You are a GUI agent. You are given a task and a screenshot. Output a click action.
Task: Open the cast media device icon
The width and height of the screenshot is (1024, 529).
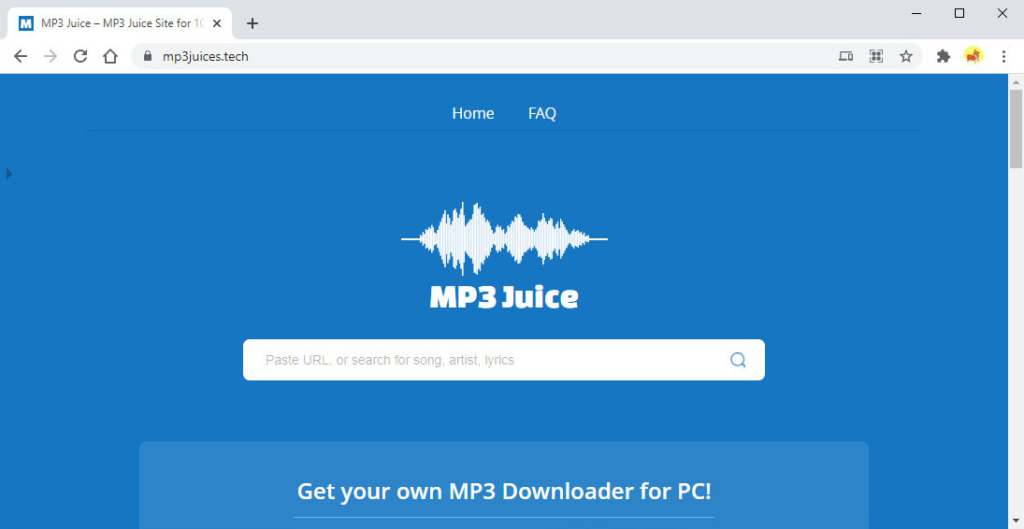(846, 56)
